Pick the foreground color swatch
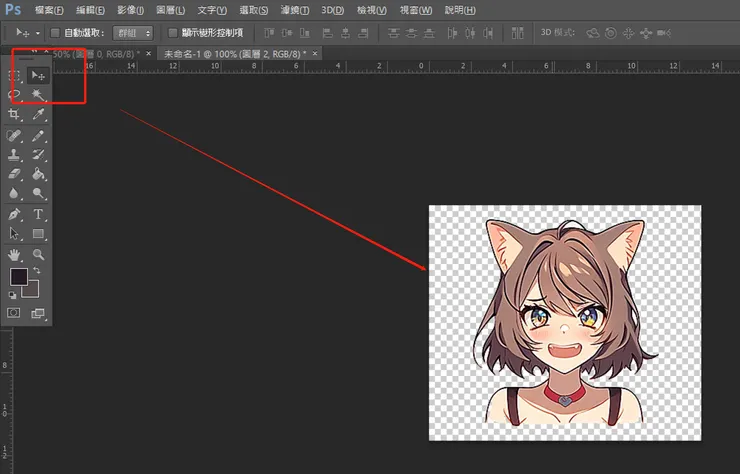Image resolution: width=740 pixels, height=474 pixels. coord(18,277)
